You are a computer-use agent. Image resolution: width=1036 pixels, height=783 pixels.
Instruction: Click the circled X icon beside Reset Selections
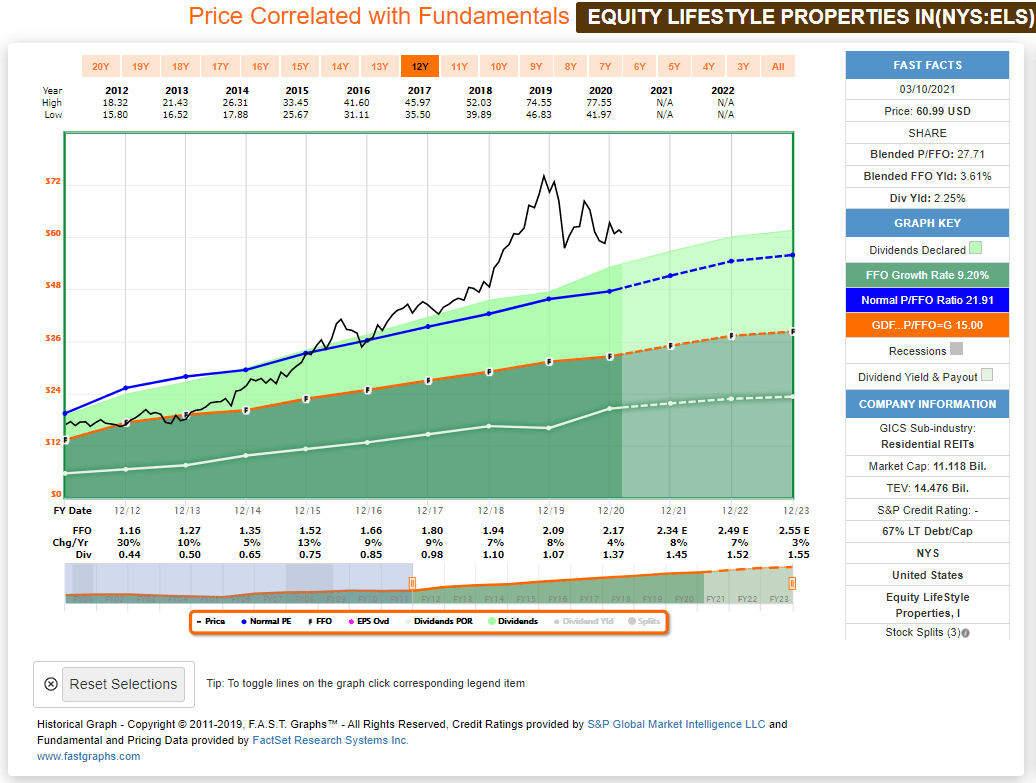50,684
